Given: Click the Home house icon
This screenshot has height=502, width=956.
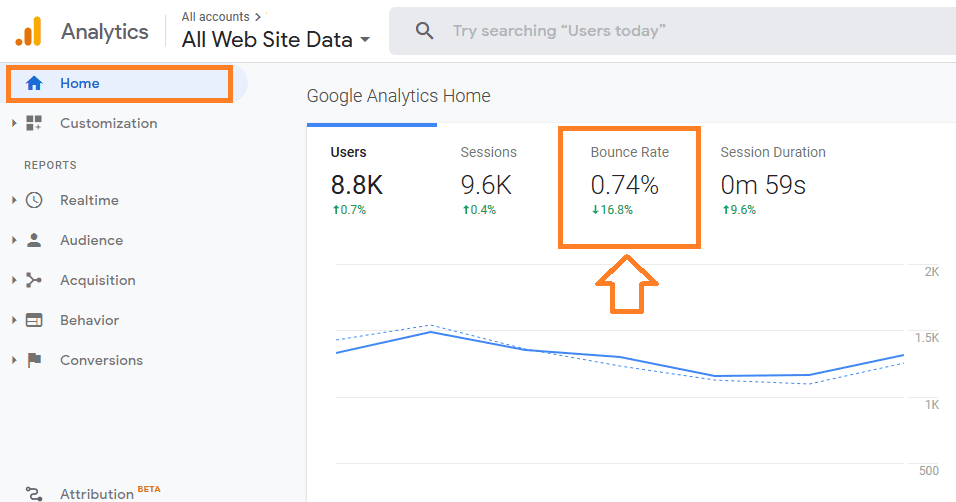Looking at the screenshot, I should (34, 84).
